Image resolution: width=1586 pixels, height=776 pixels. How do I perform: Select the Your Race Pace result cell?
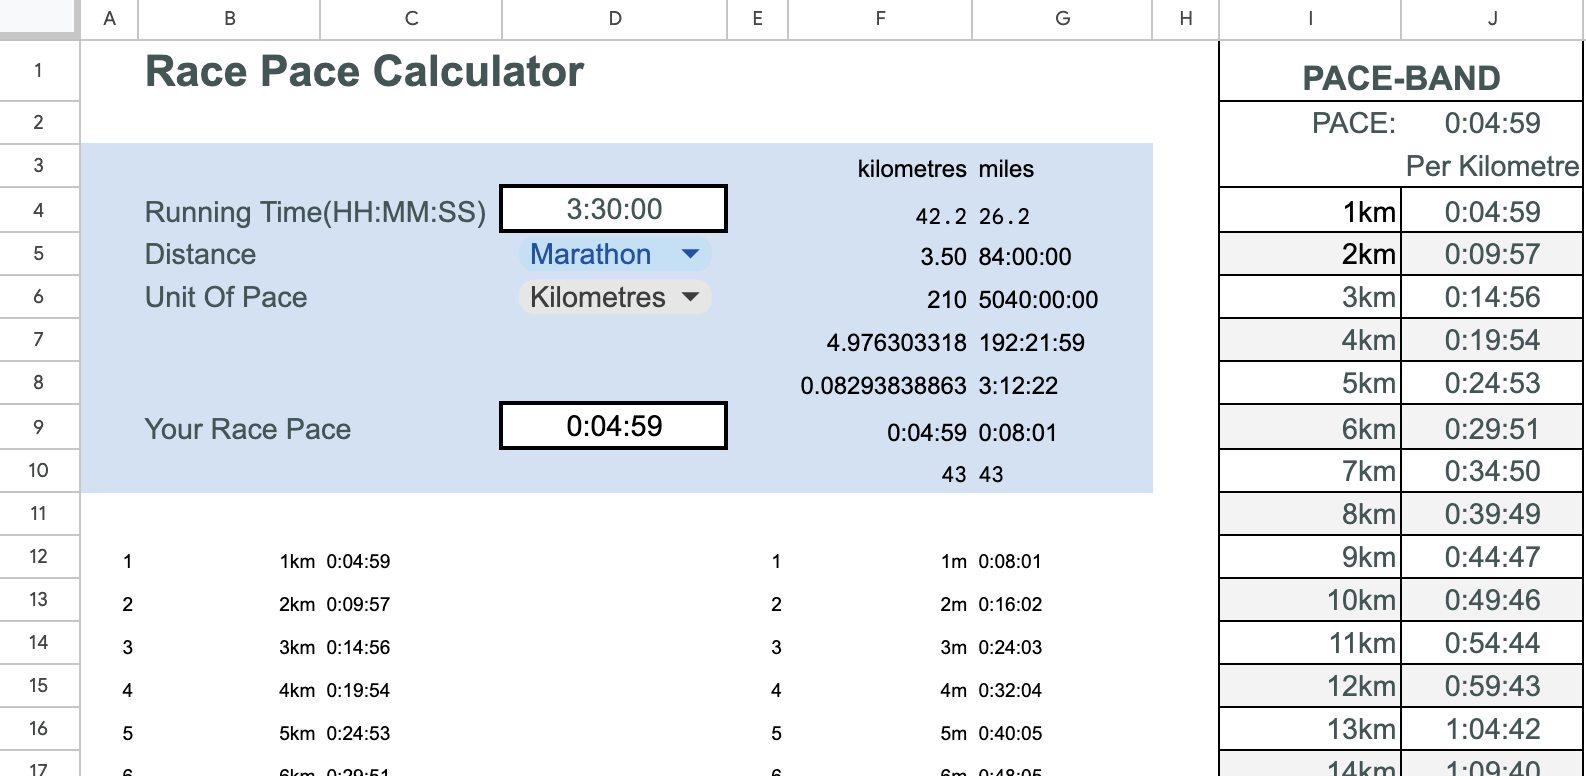click(x=613, y=426)
